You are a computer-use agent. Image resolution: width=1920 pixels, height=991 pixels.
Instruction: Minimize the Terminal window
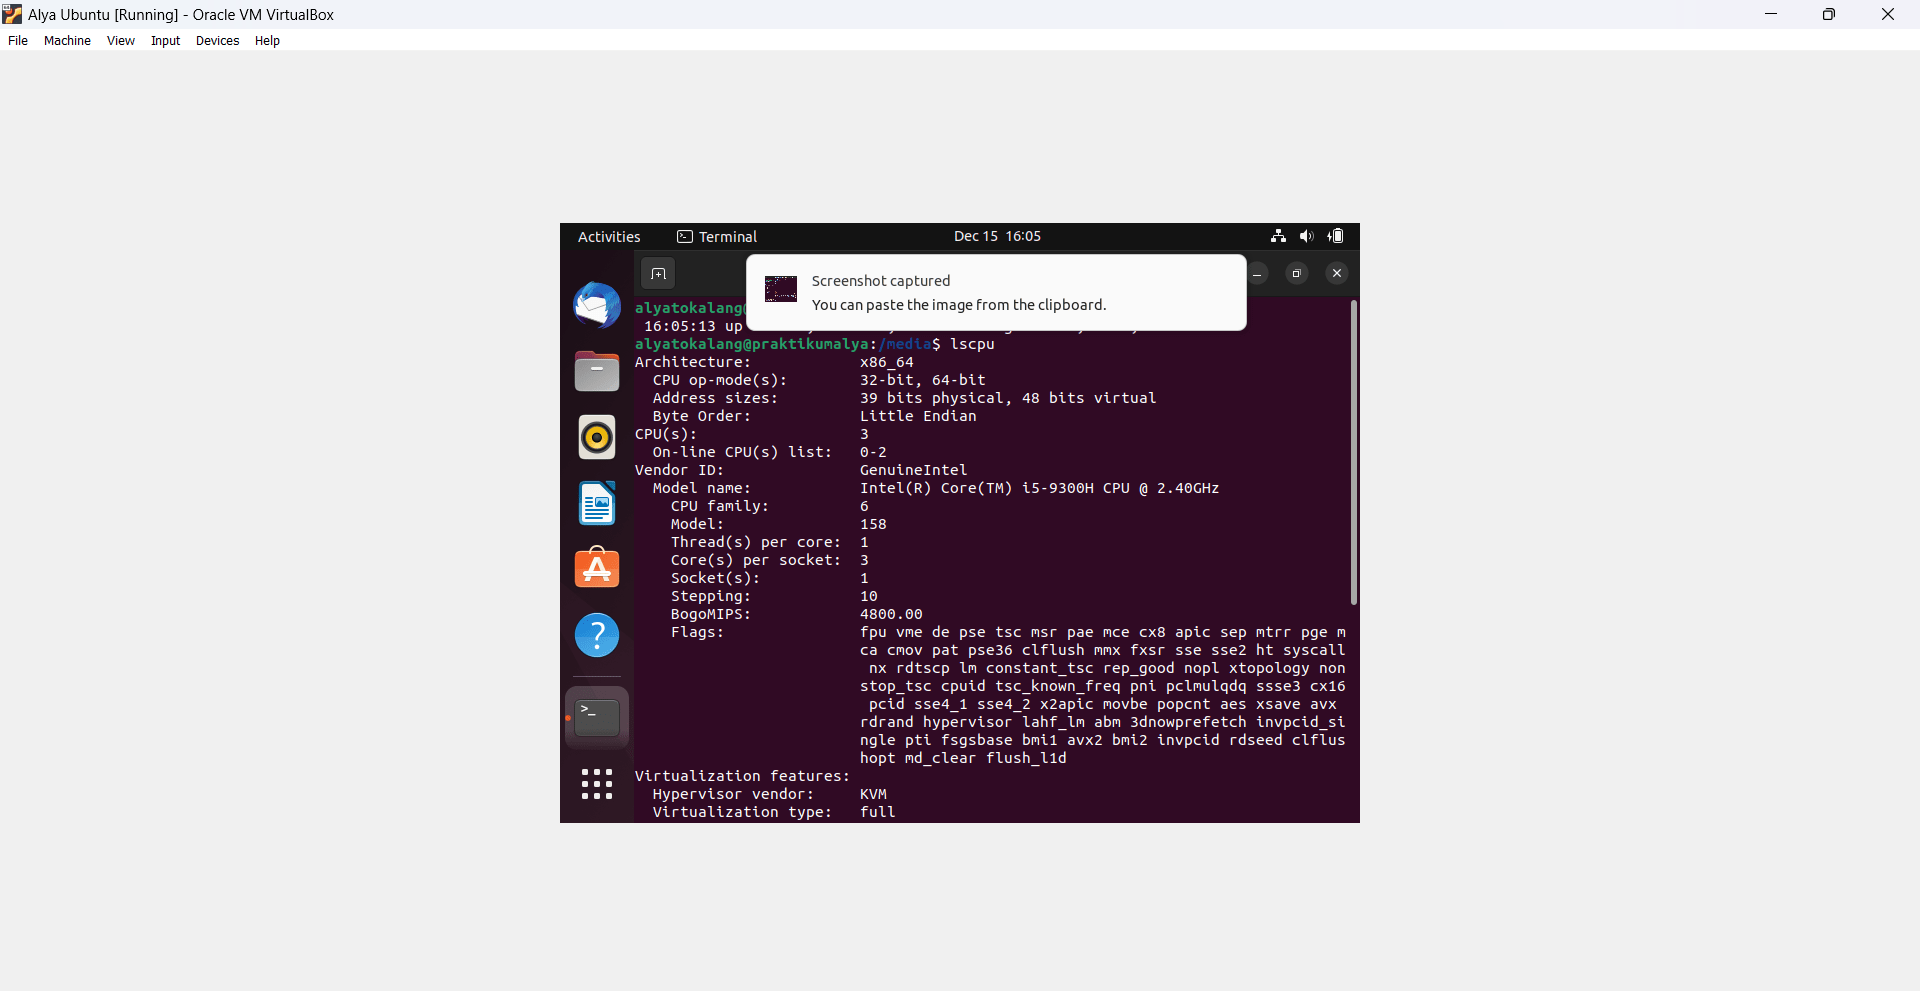coord(1257,273)
